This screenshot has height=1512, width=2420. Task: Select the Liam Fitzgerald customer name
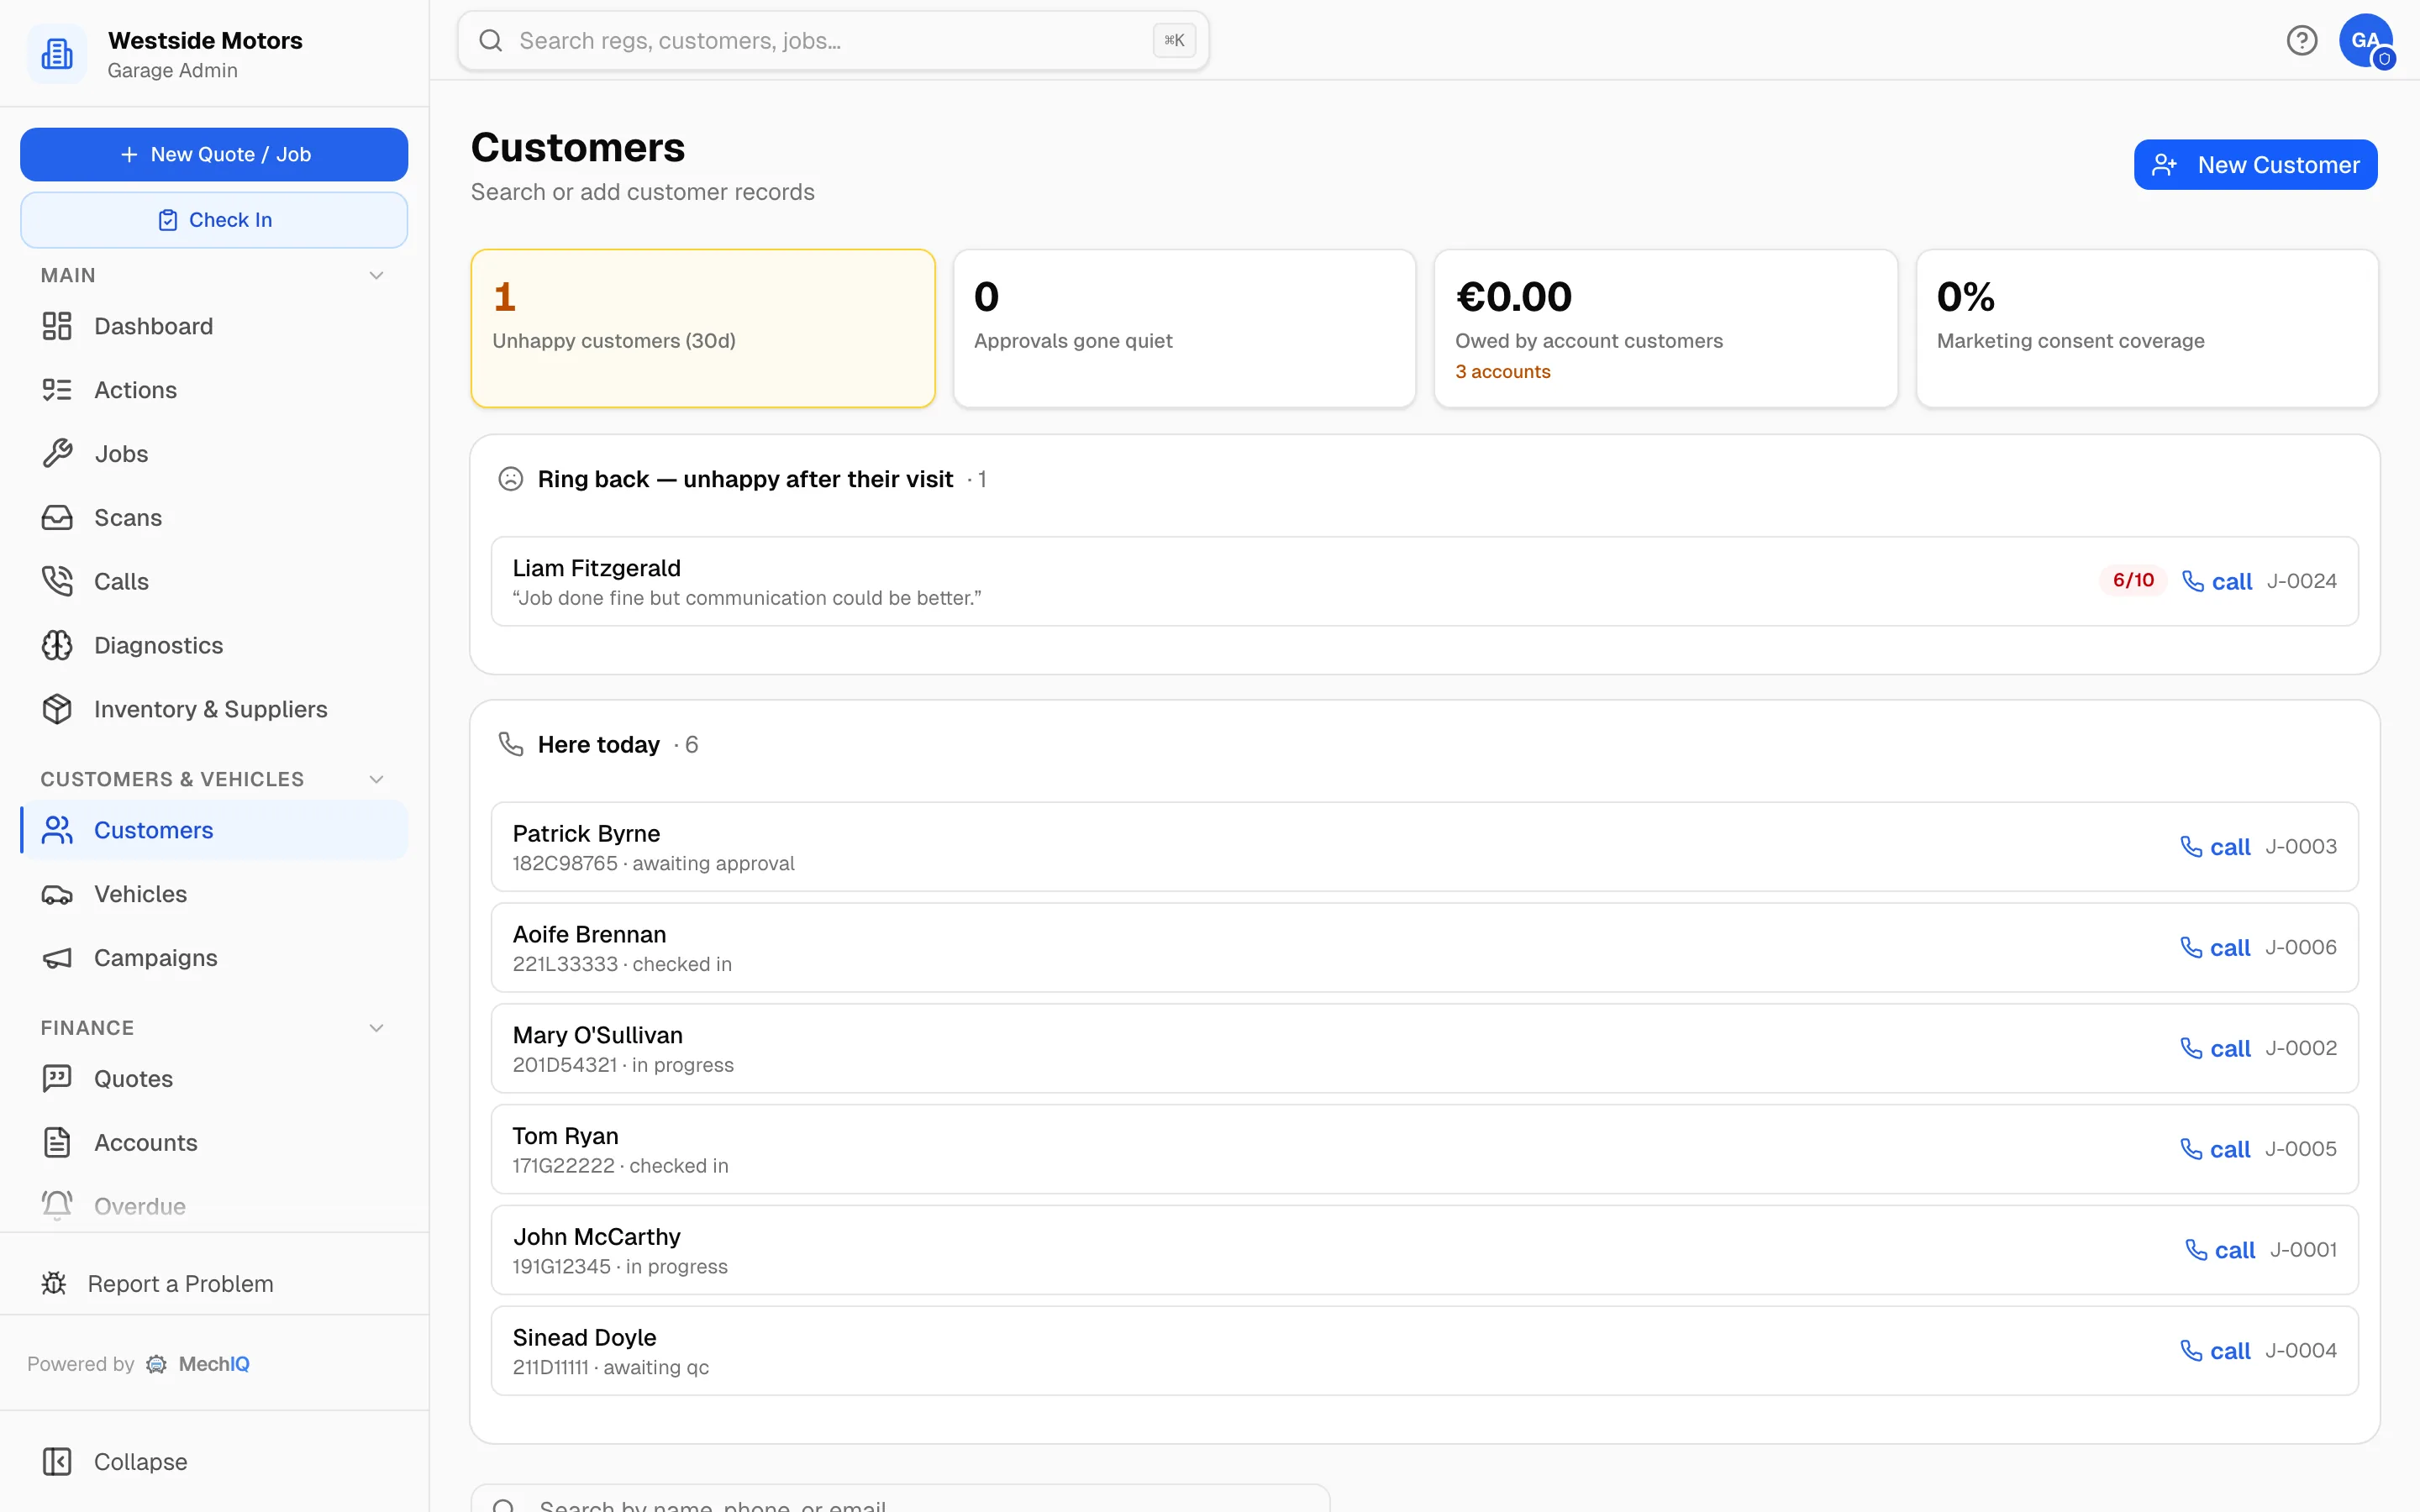click(x=597, y=568)
